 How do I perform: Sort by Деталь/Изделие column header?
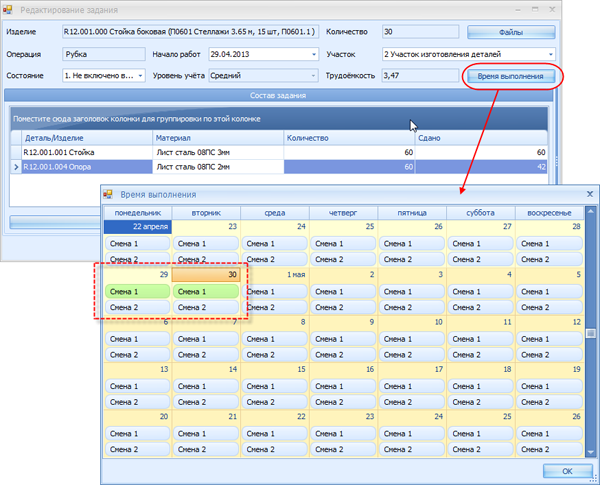pyautogui.click(x=87, y=138)
